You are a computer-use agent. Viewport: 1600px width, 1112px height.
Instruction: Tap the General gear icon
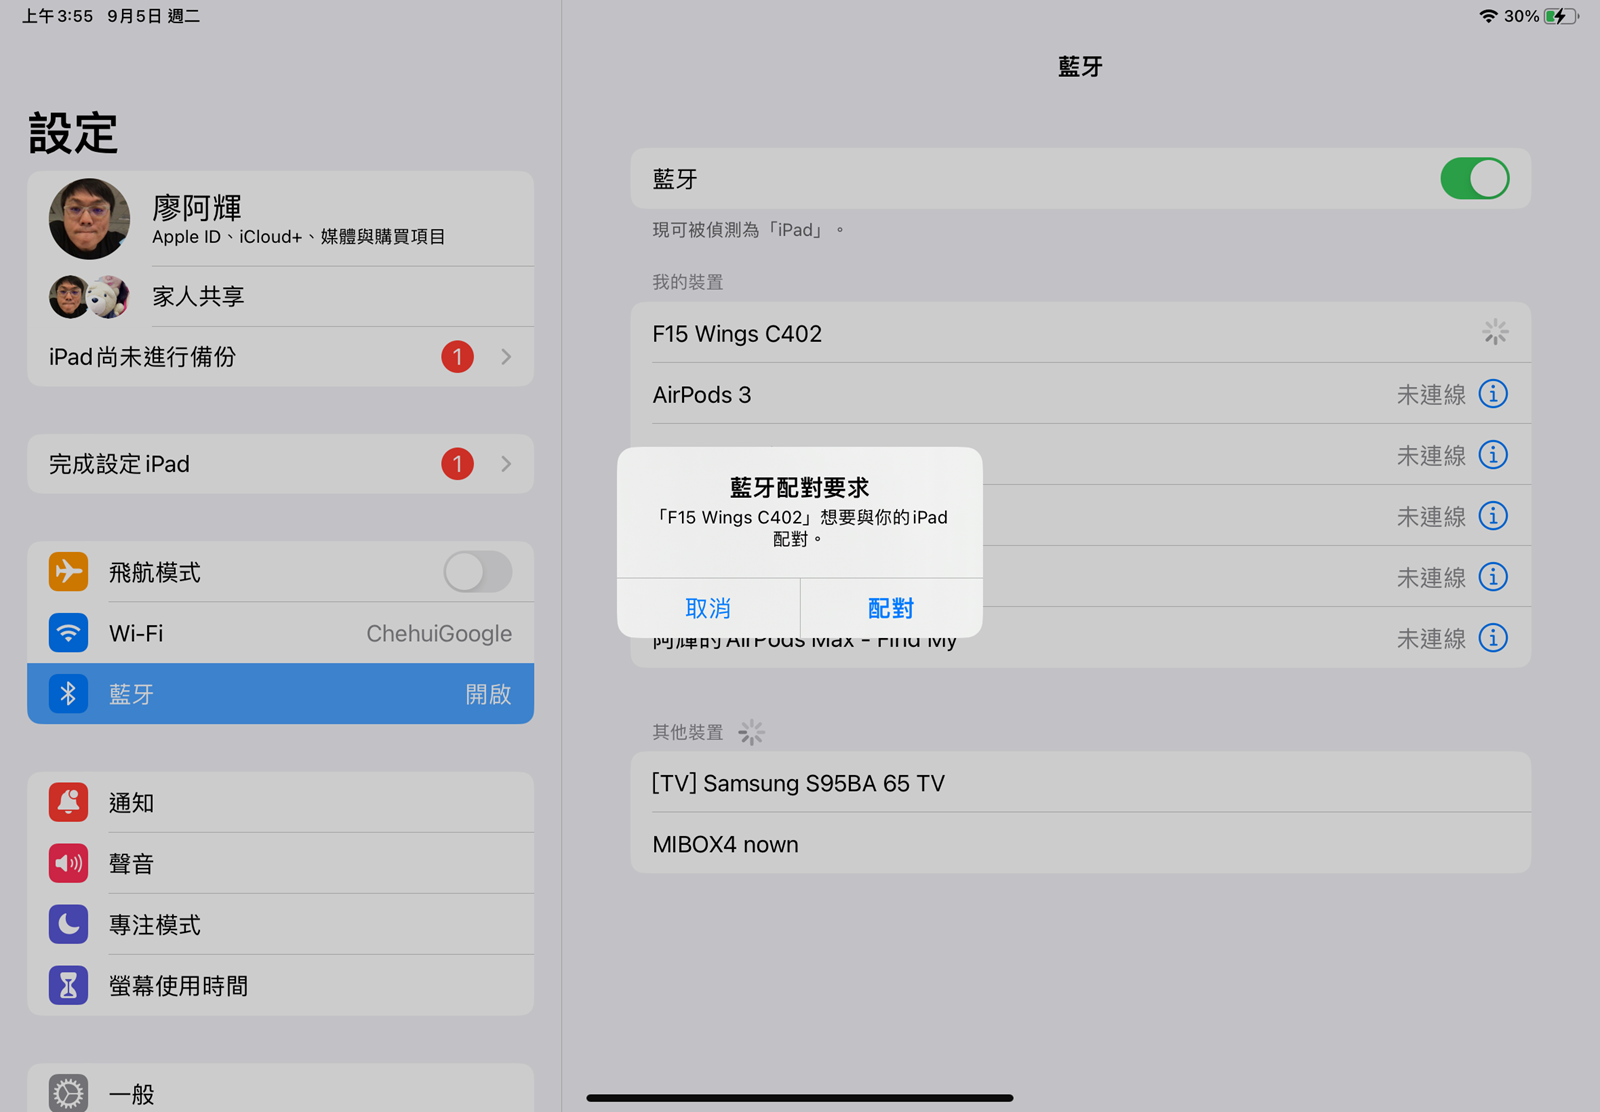click(68, 1093)
